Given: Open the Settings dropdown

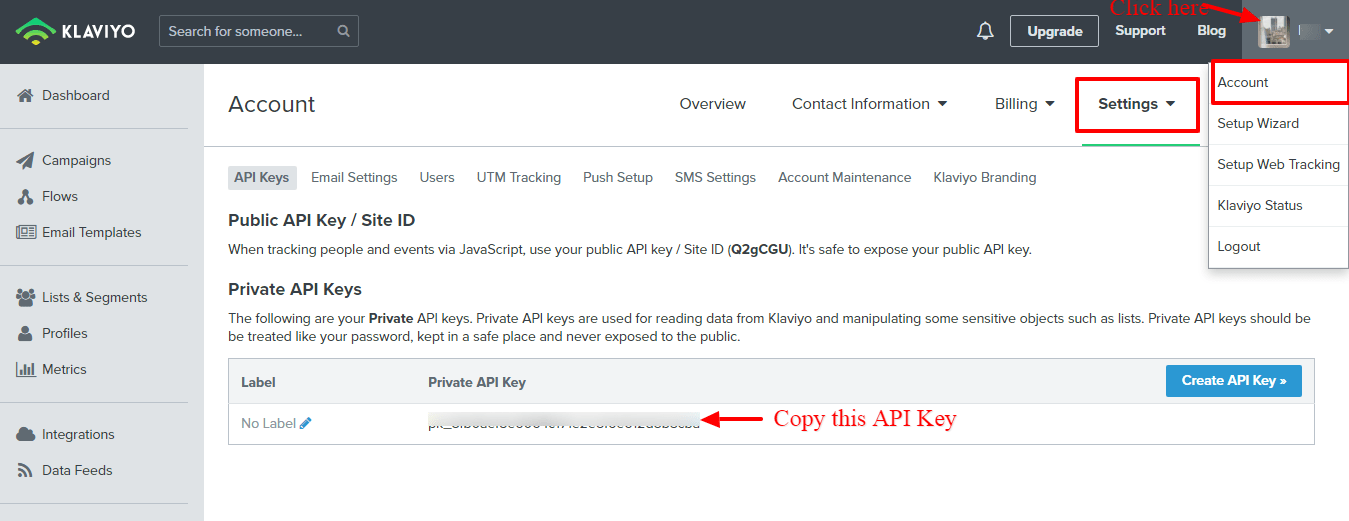Looking at the screenshot, I should pyautogui.click(x=1137, y=104).
